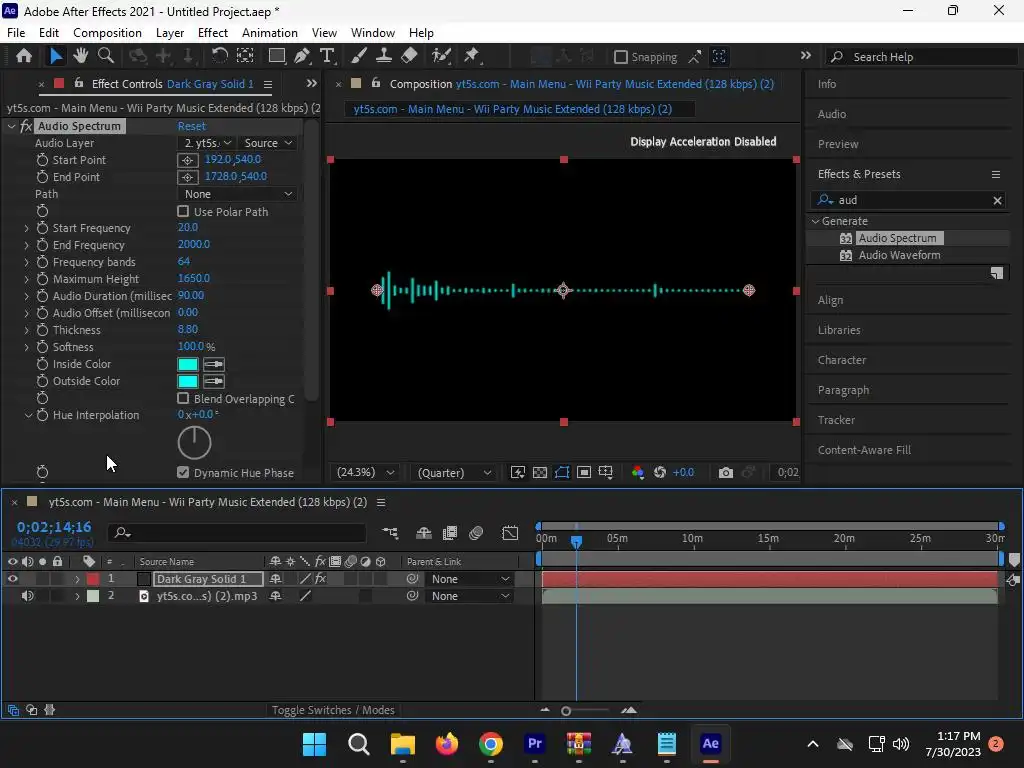Viewport: 1024px width, 768px height.
Task: Pick Inside Color with eyedropper
Action: 214,364
